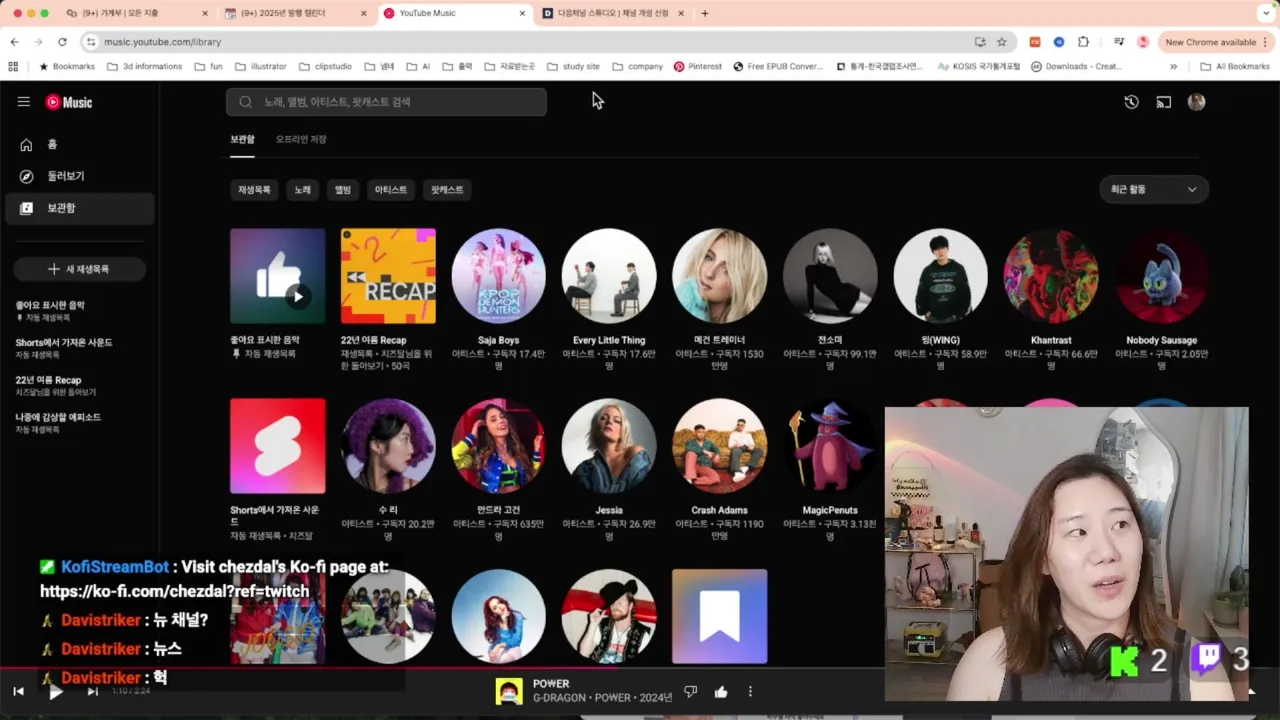Open the clipstudio bookmark folder
The width and height of the screenshot is (1280, 720).
click(x=326, y=66)
